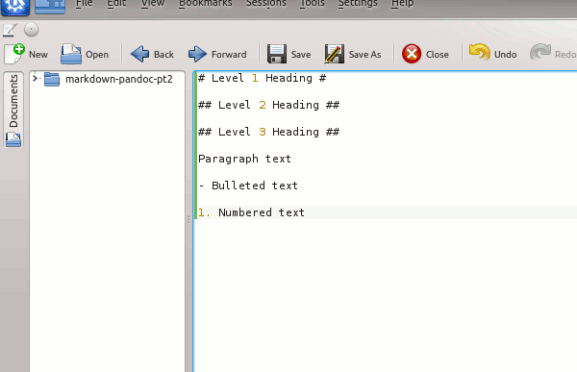Click the '## Level 3 Heading ##' line
Screen dimensions: 577x372
[269, 132]
